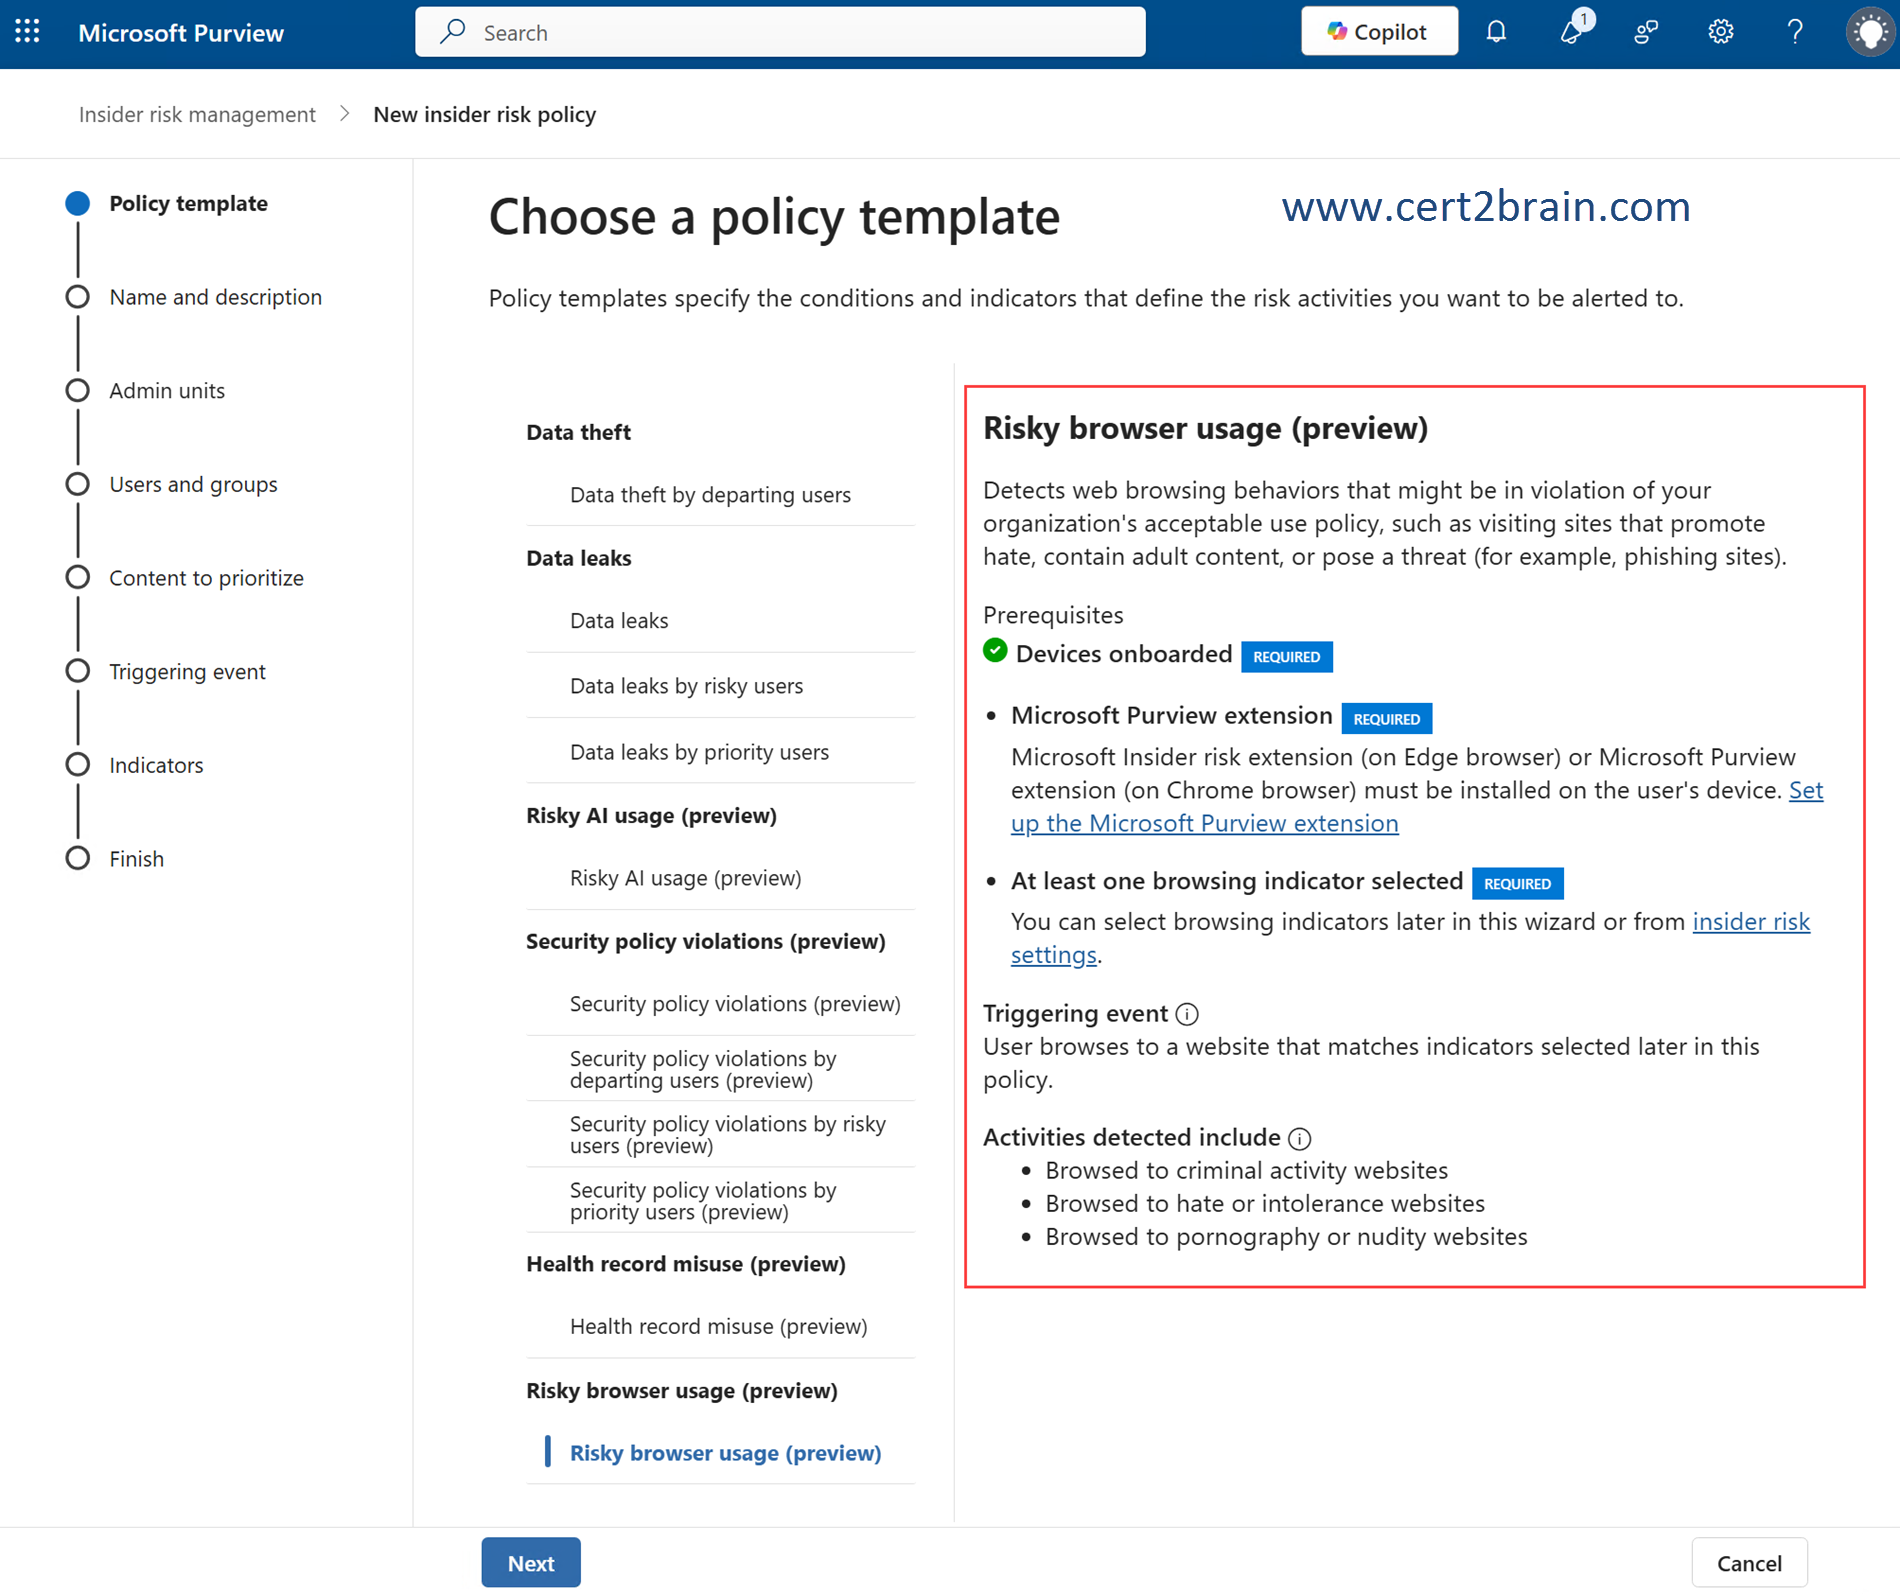
Task: Click inside the Search box
Action: pos(780,32)
